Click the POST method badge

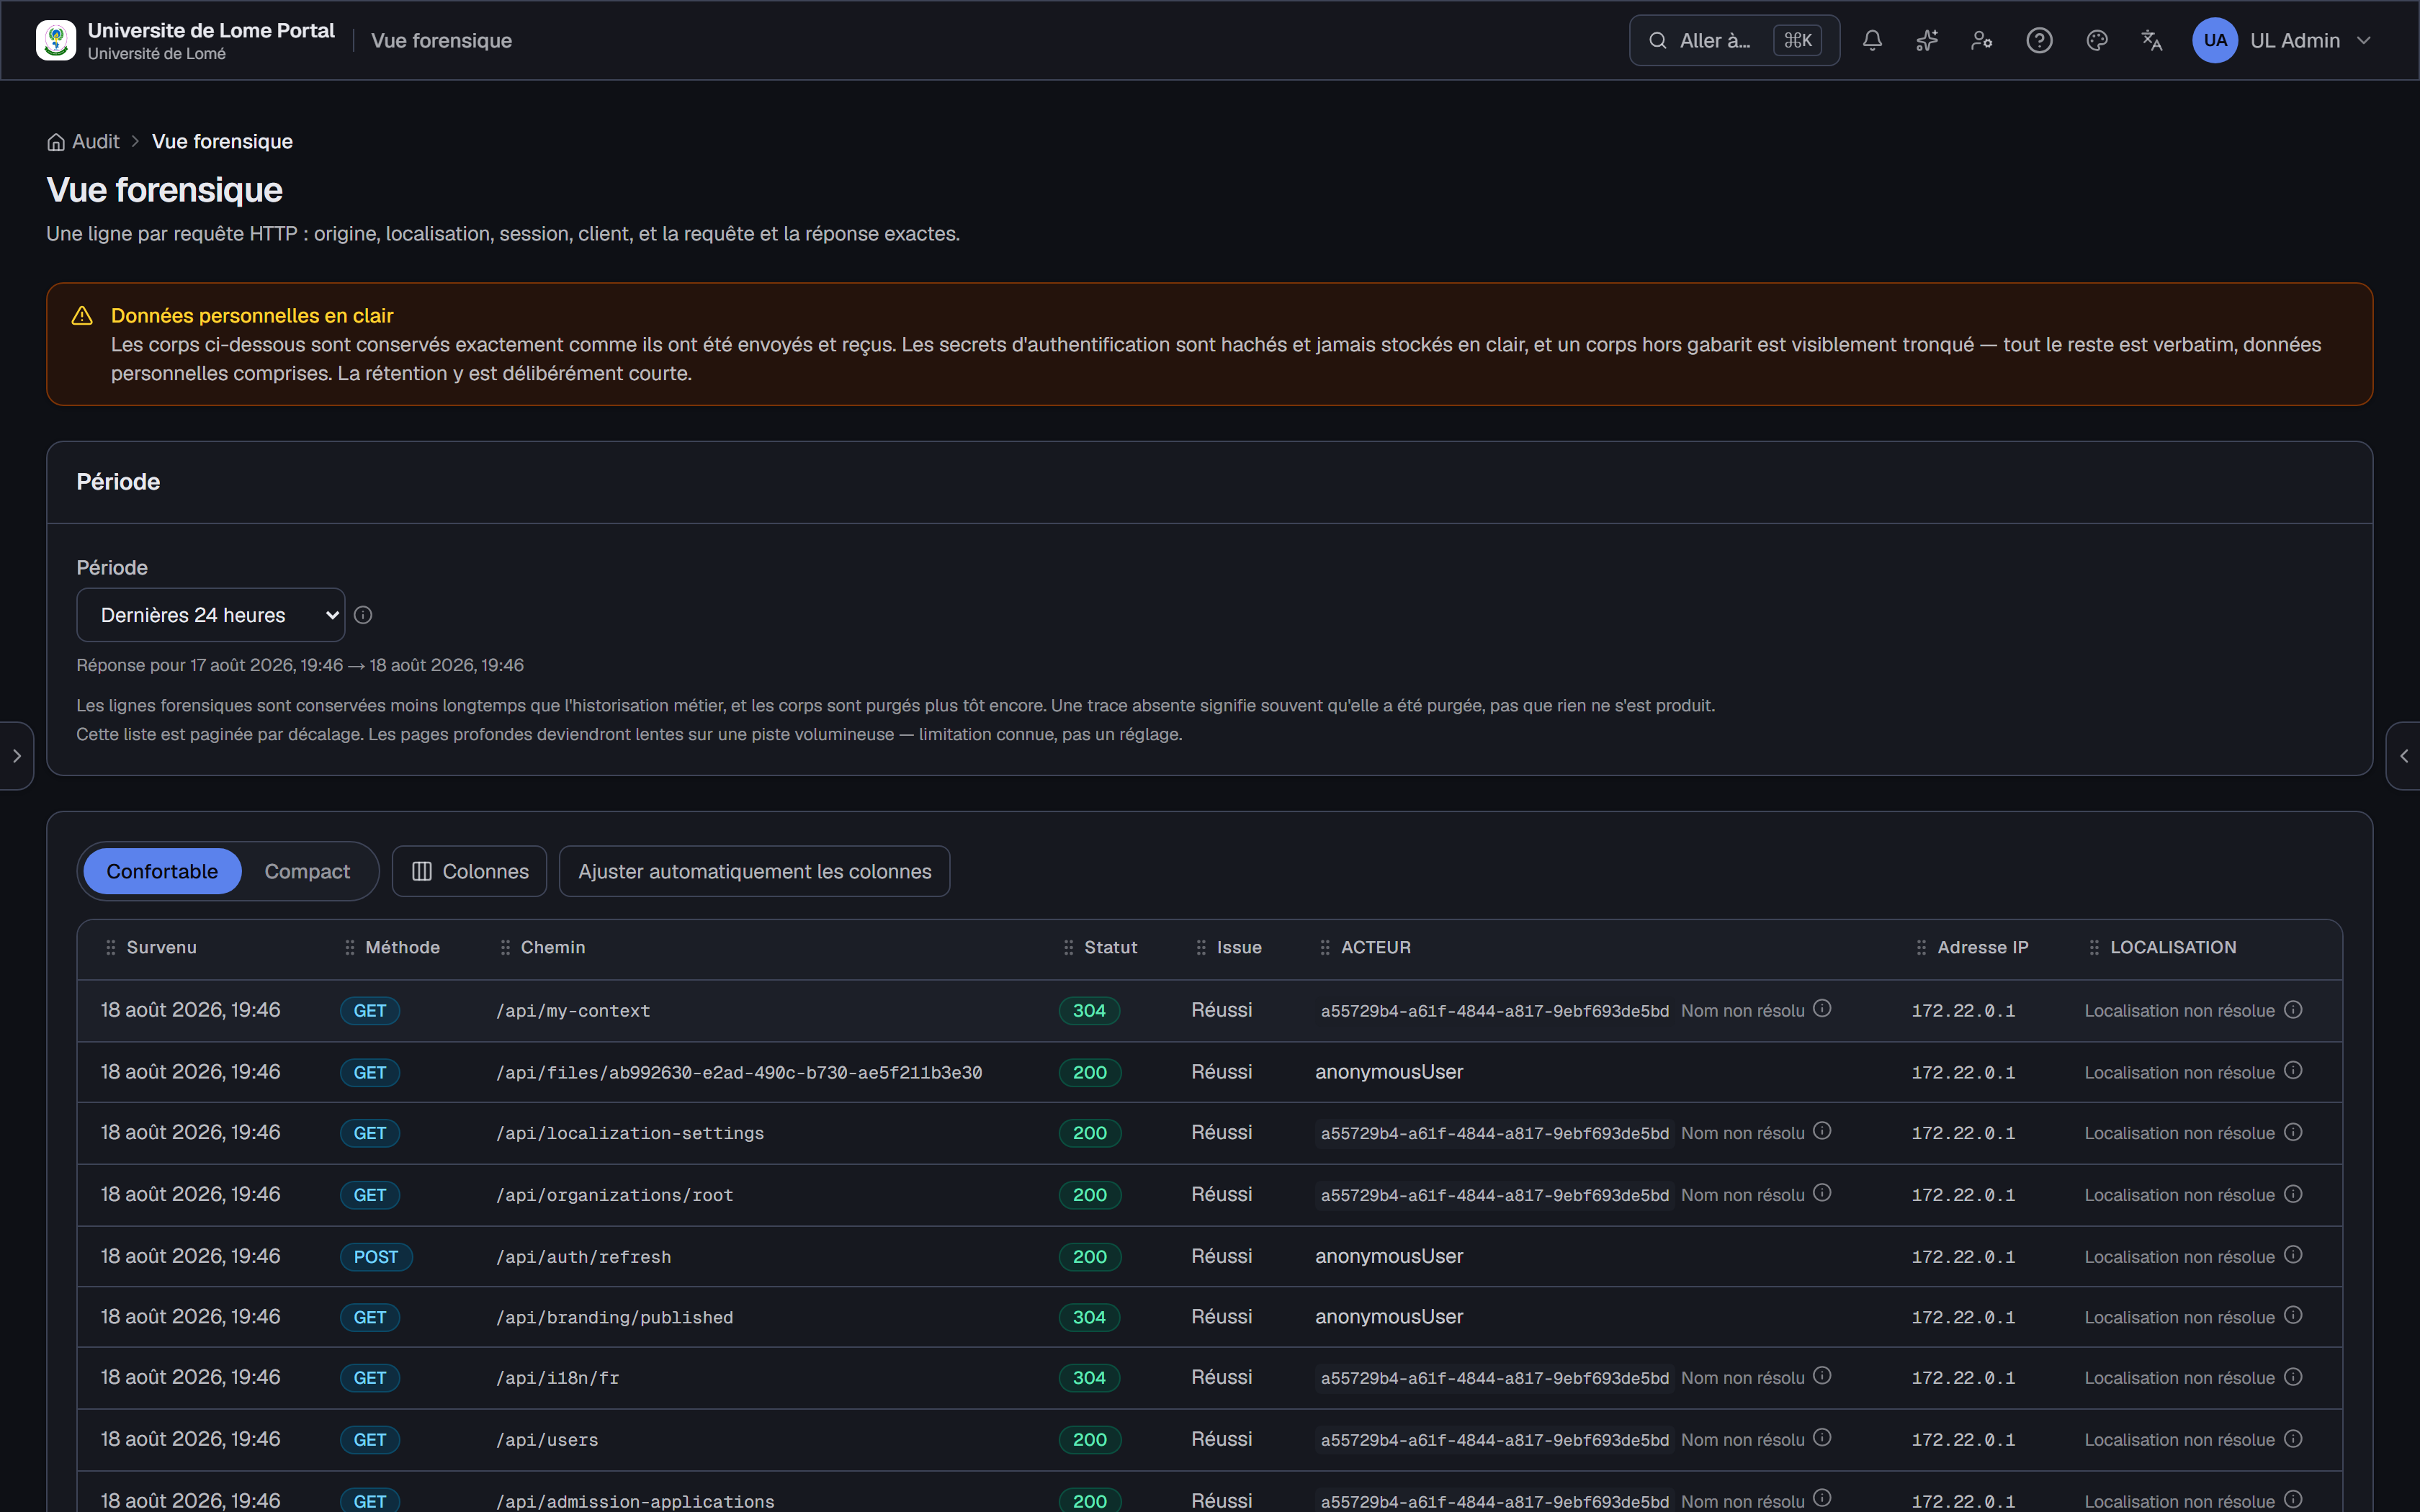[x=376, y=1257]
